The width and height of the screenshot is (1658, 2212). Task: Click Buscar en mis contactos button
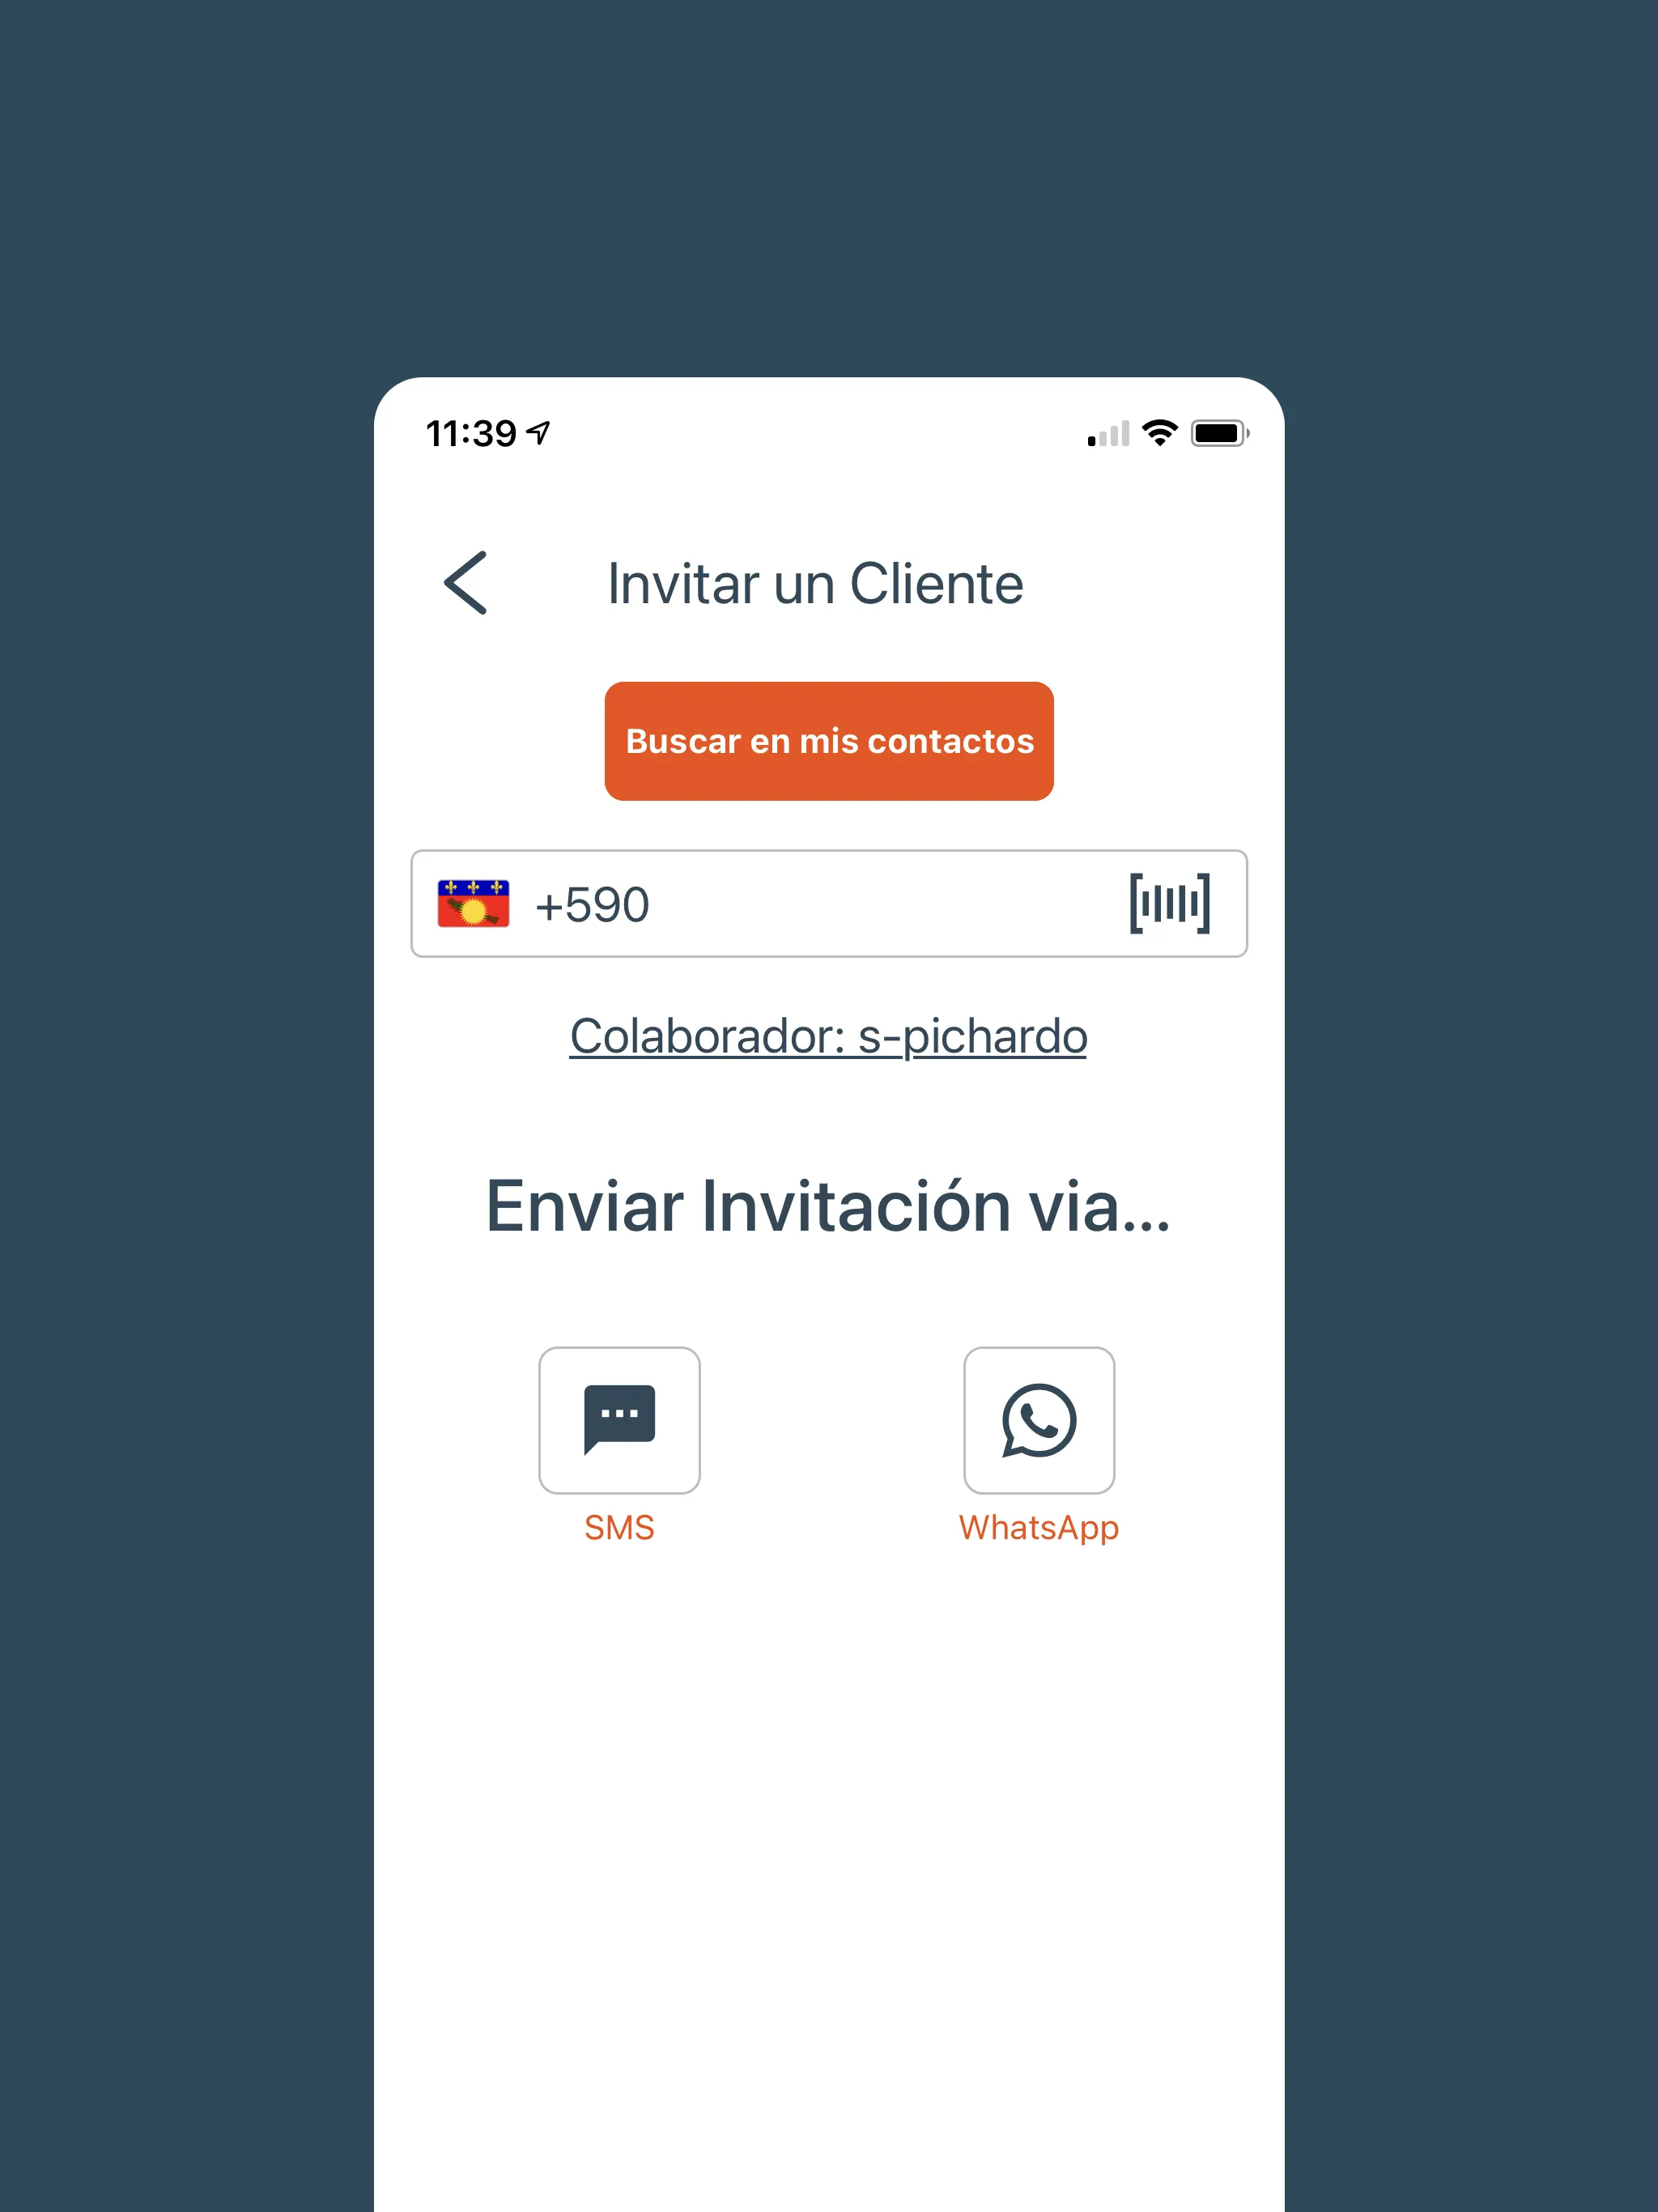click(x=829, y=740)
